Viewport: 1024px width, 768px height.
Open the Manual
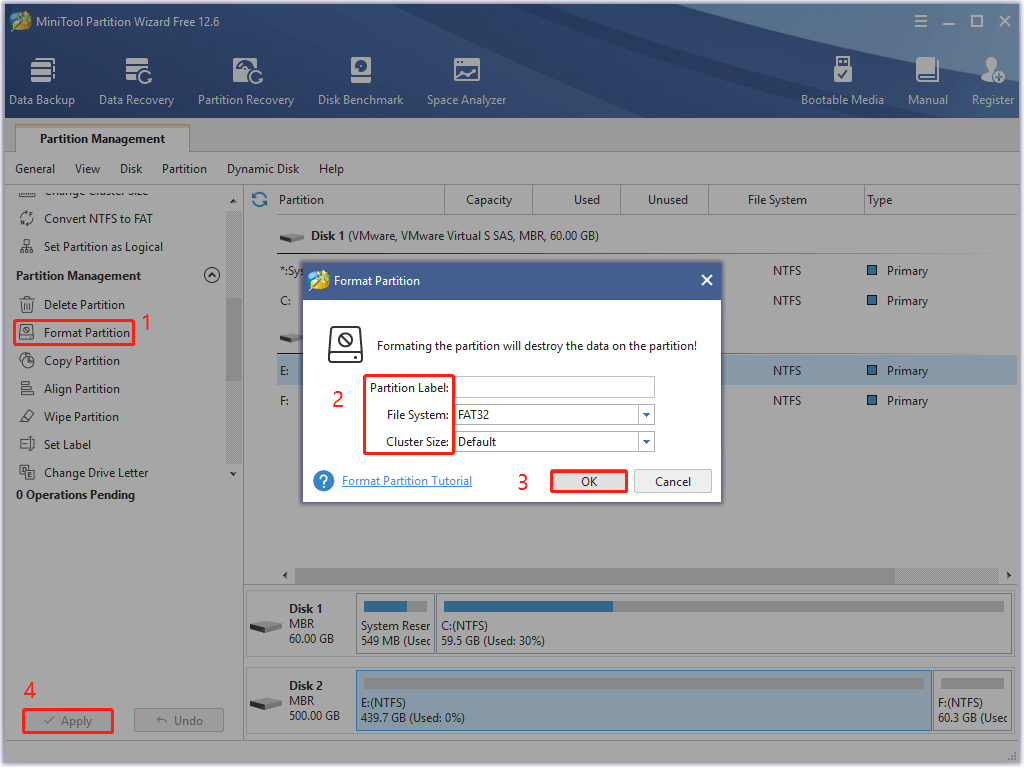[x=927, y=82]
